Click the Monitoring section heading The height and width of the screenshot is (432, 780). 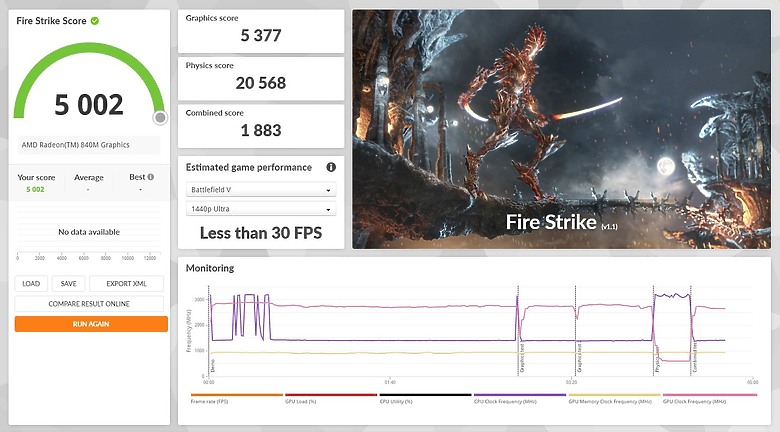coord(210,268)
